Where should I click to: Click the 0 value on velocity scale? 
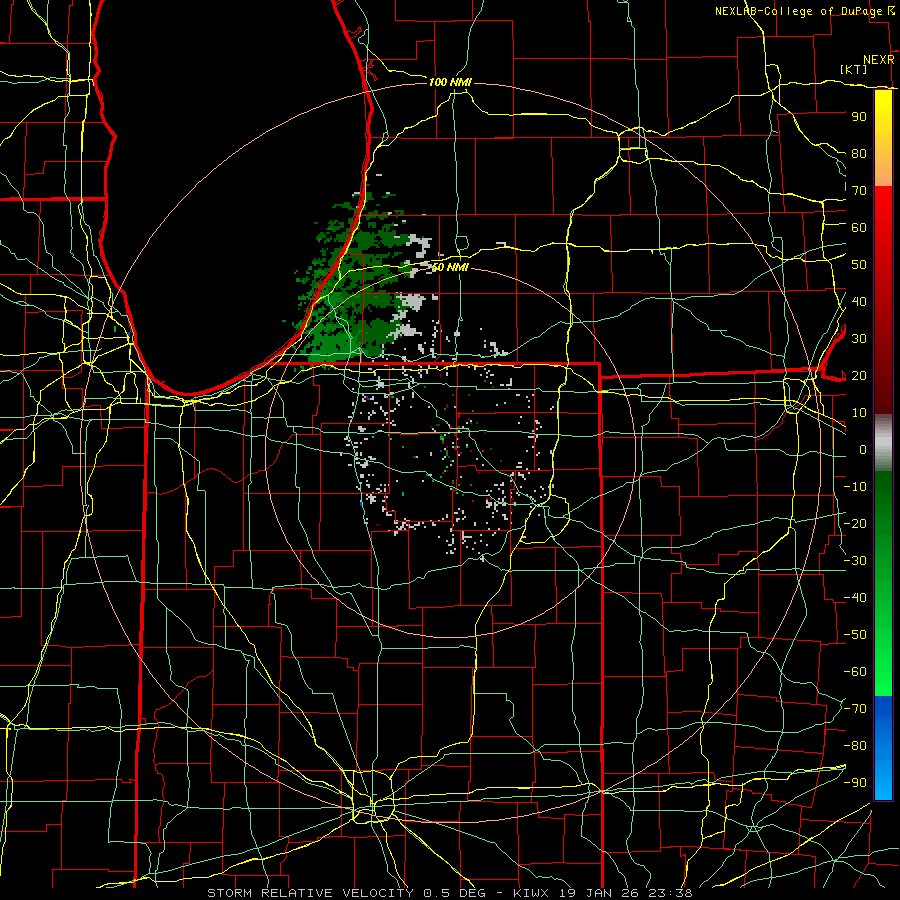pos(863,449)
